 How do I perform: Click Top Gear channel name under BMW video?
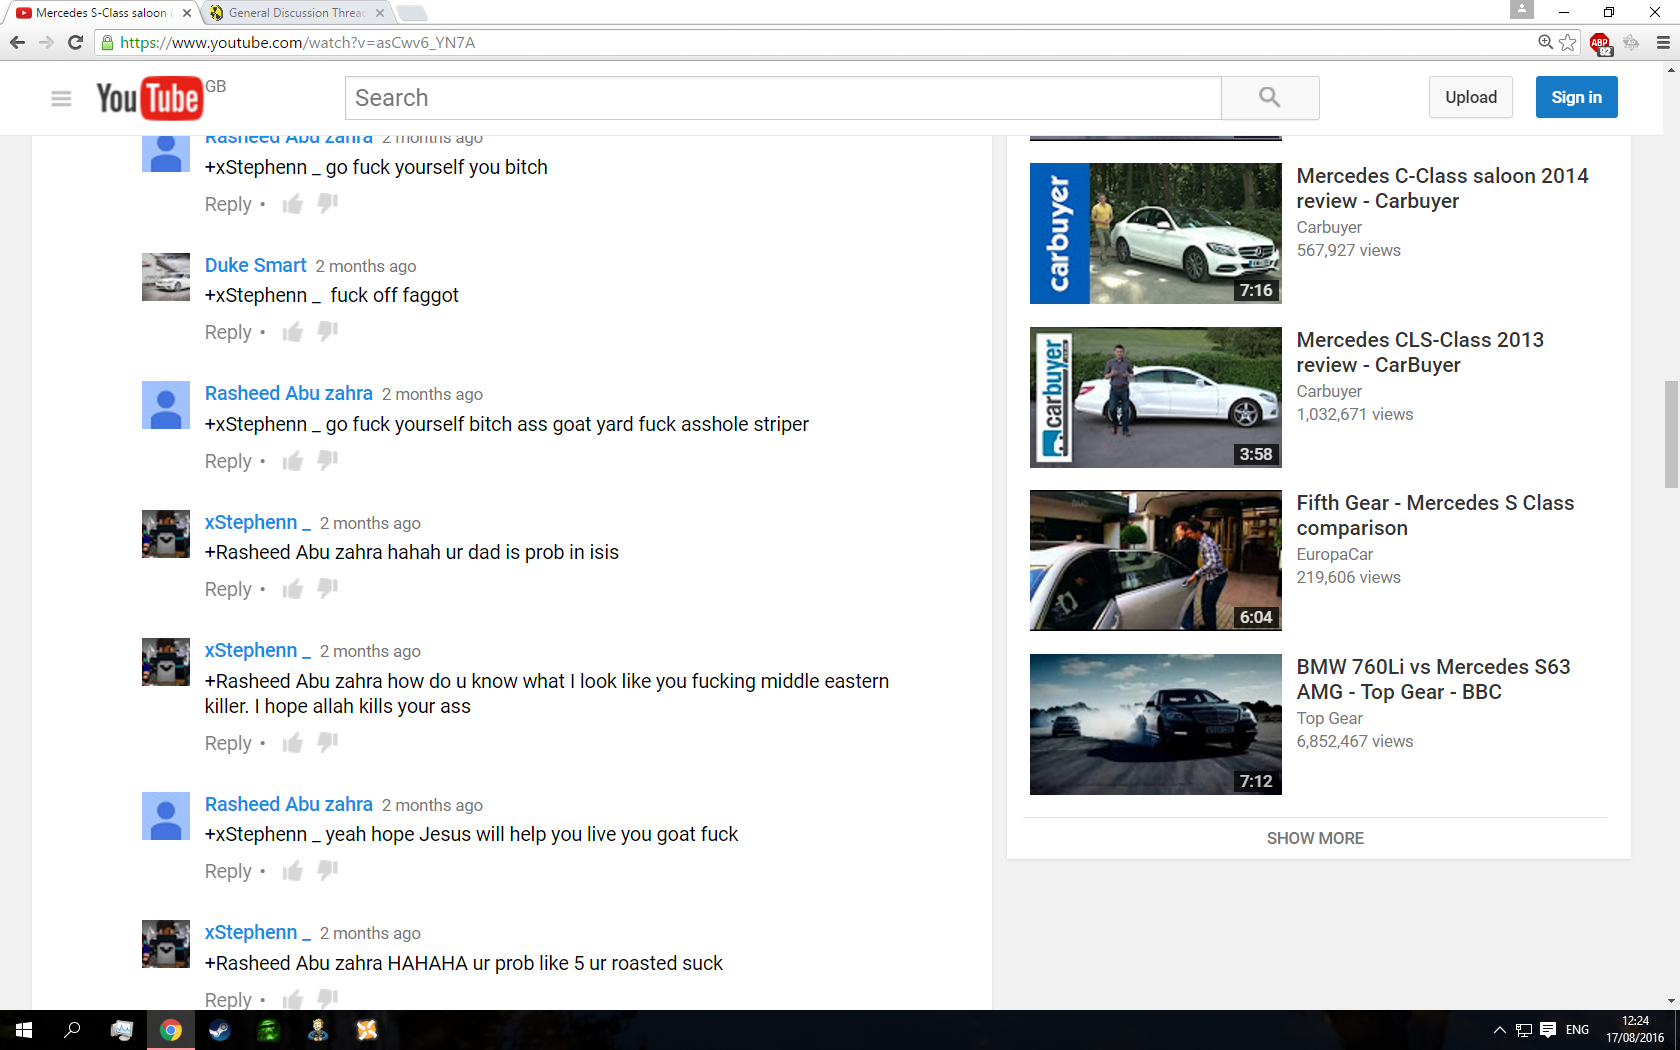(1330, 718)
